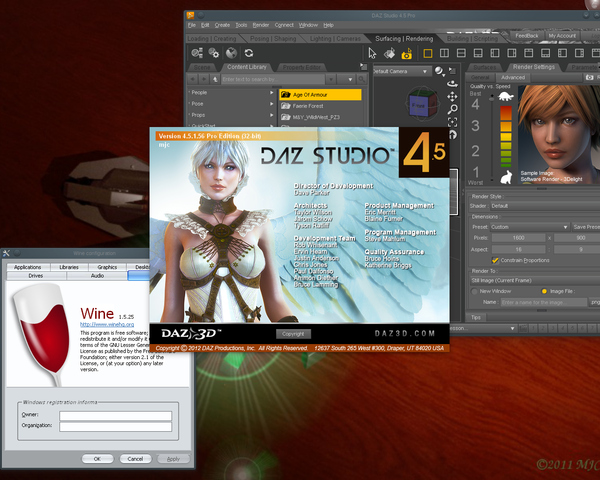Click the turtle best-quality icon

click(506, 96)
